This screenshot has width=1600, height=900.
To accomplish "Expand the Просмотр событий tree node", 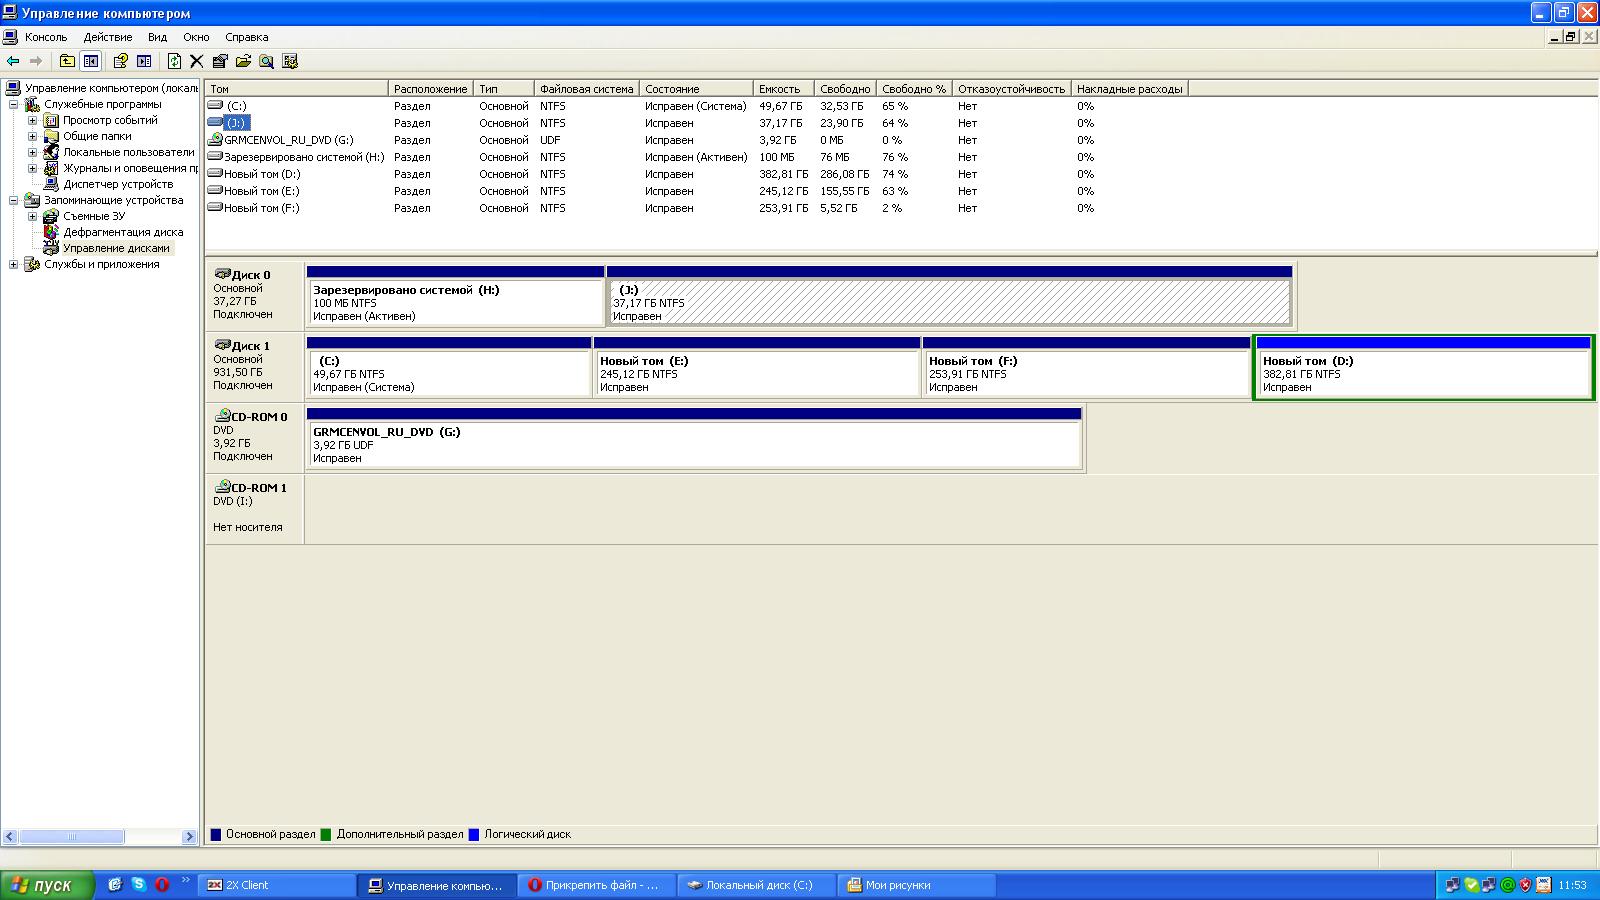I will pos(32,120).
